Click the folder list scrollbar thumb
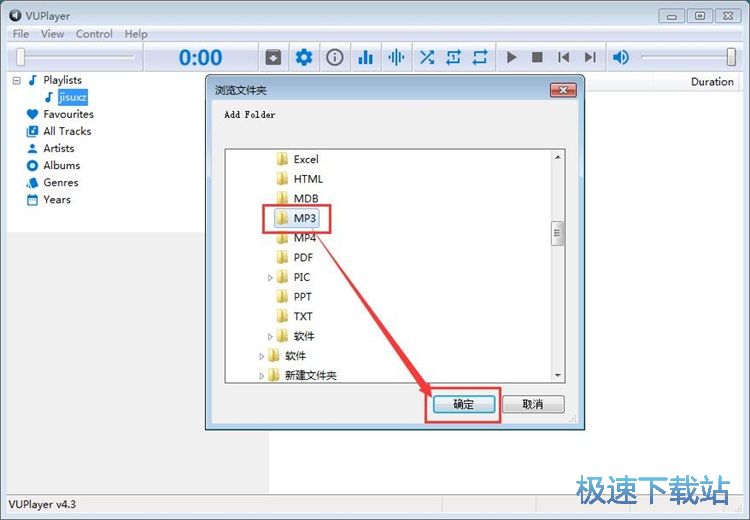 pos(557,233)
